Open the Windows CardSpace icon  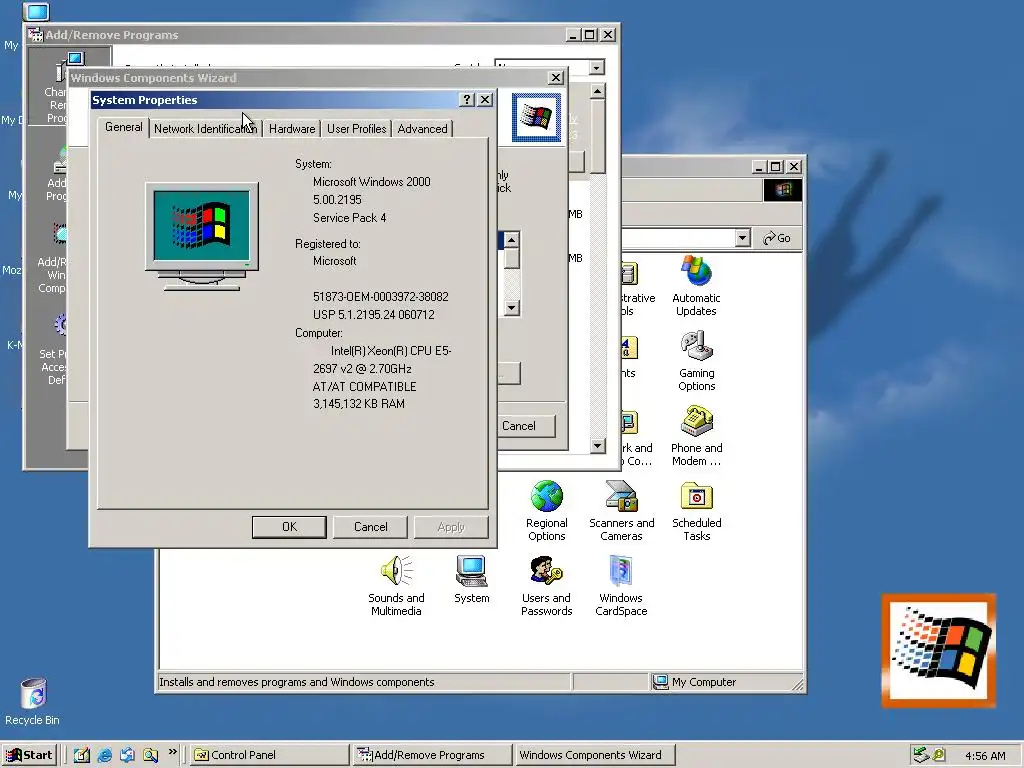[621, 586]
